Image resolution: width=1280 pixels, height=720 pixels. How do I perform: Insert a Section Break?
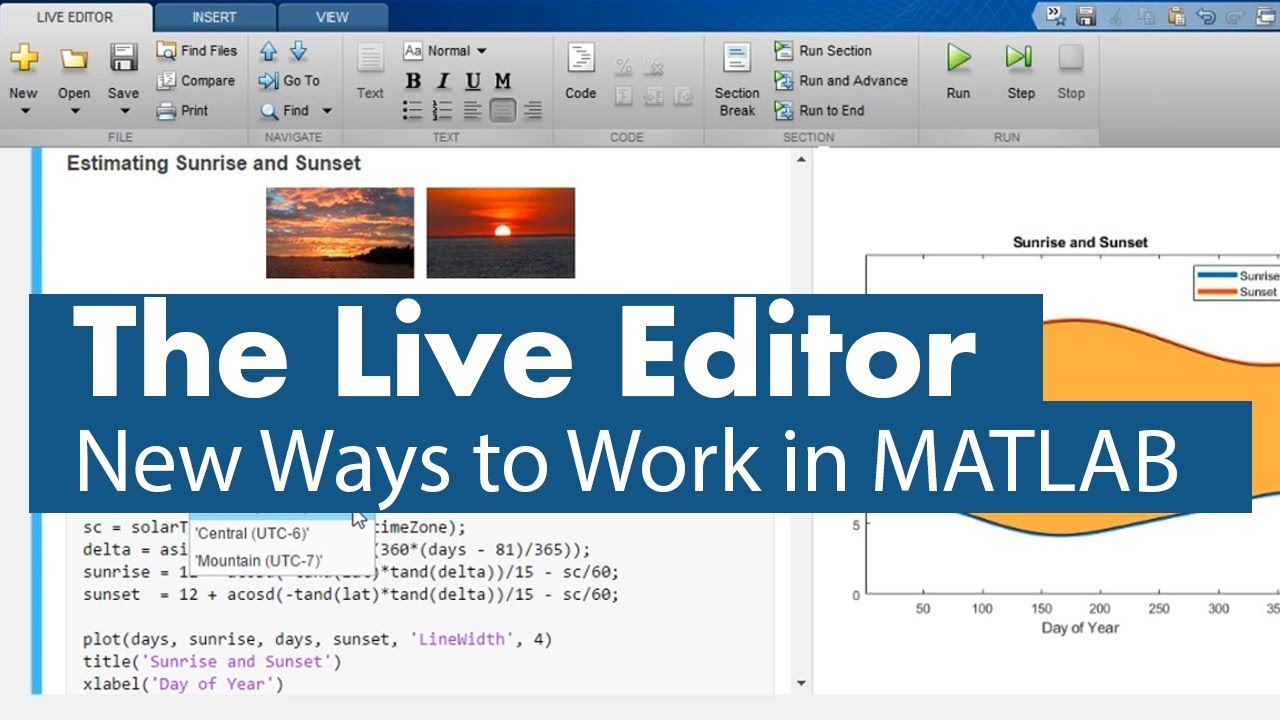coord(737,80)
